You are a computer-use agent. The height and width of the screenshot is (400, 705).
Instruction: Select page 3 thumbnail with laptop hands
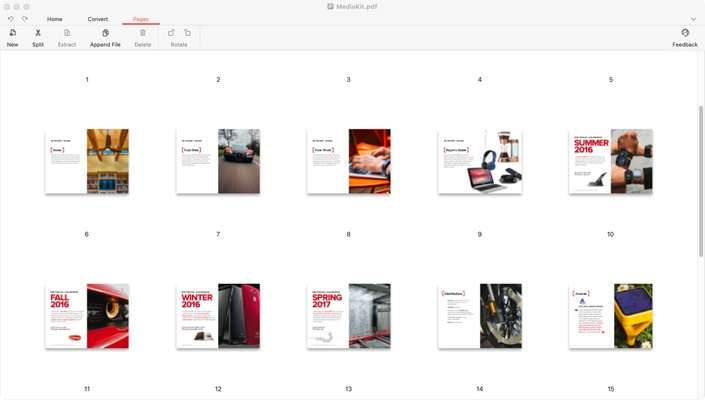coord(348,161)
